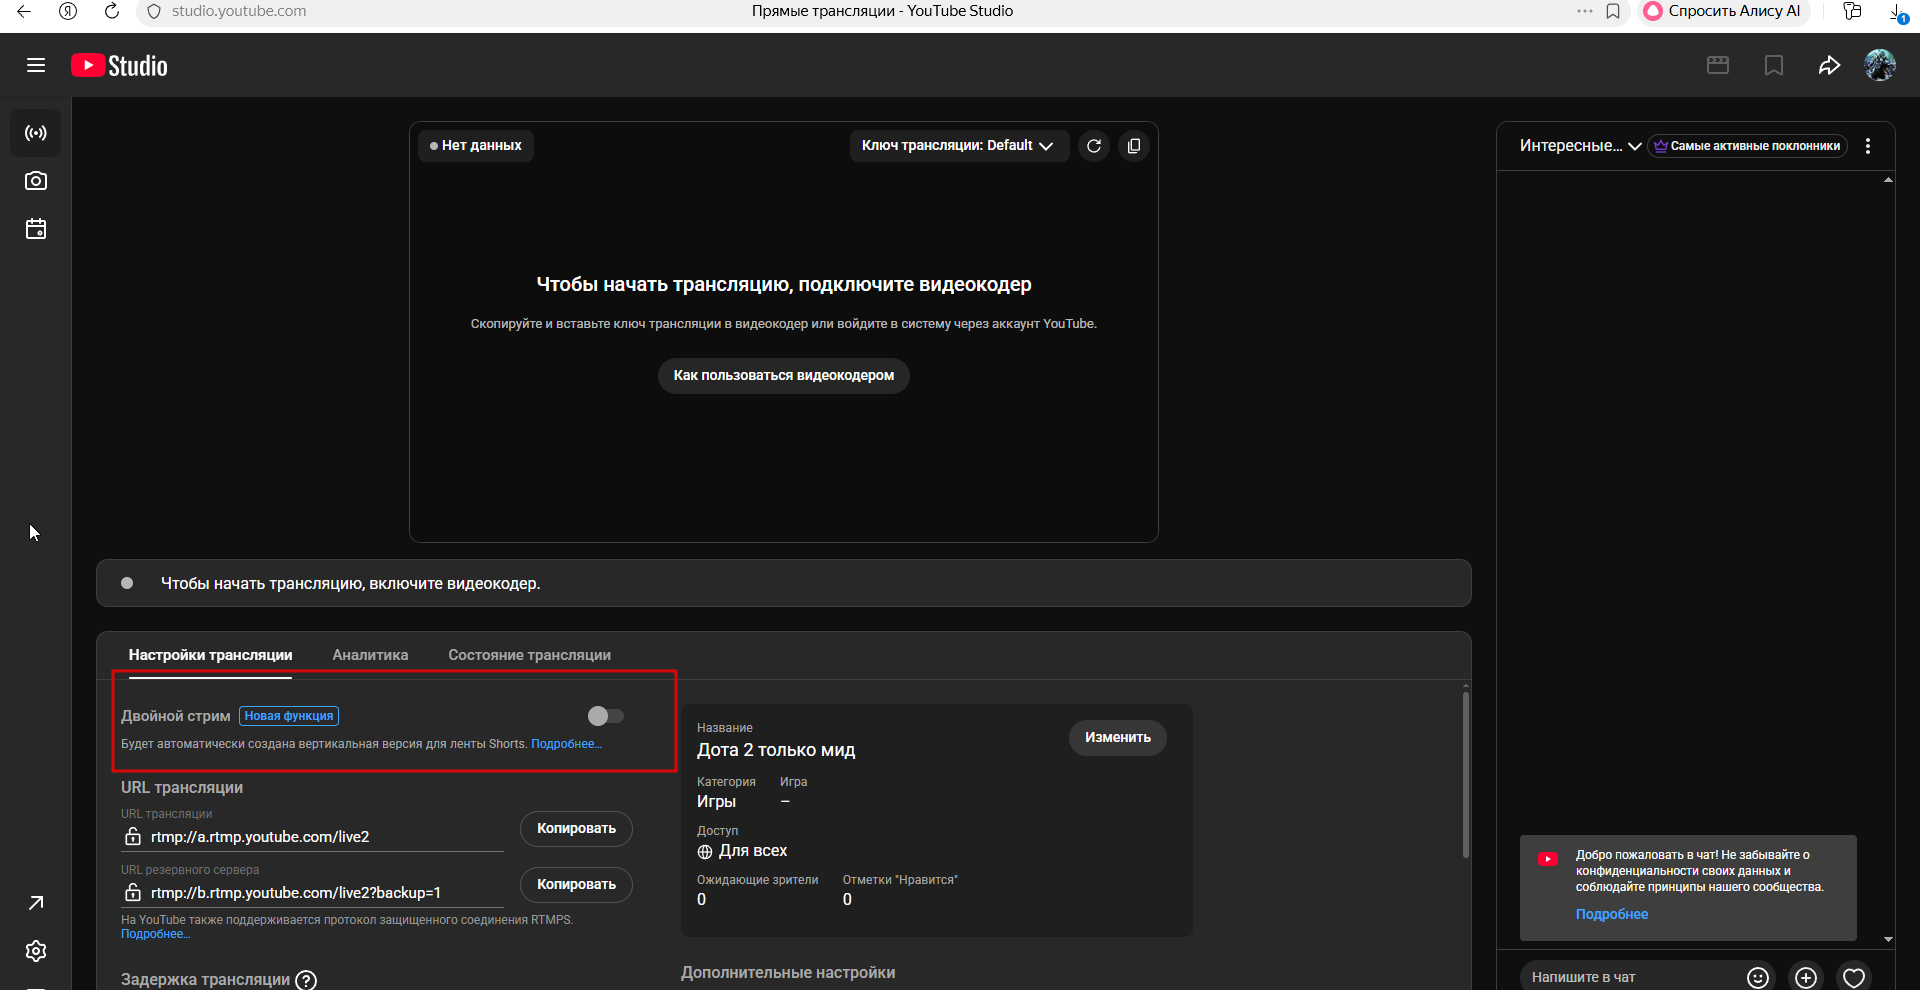Open chat three-dot options menu
1920x990 pixels.
coord(1868,146)
